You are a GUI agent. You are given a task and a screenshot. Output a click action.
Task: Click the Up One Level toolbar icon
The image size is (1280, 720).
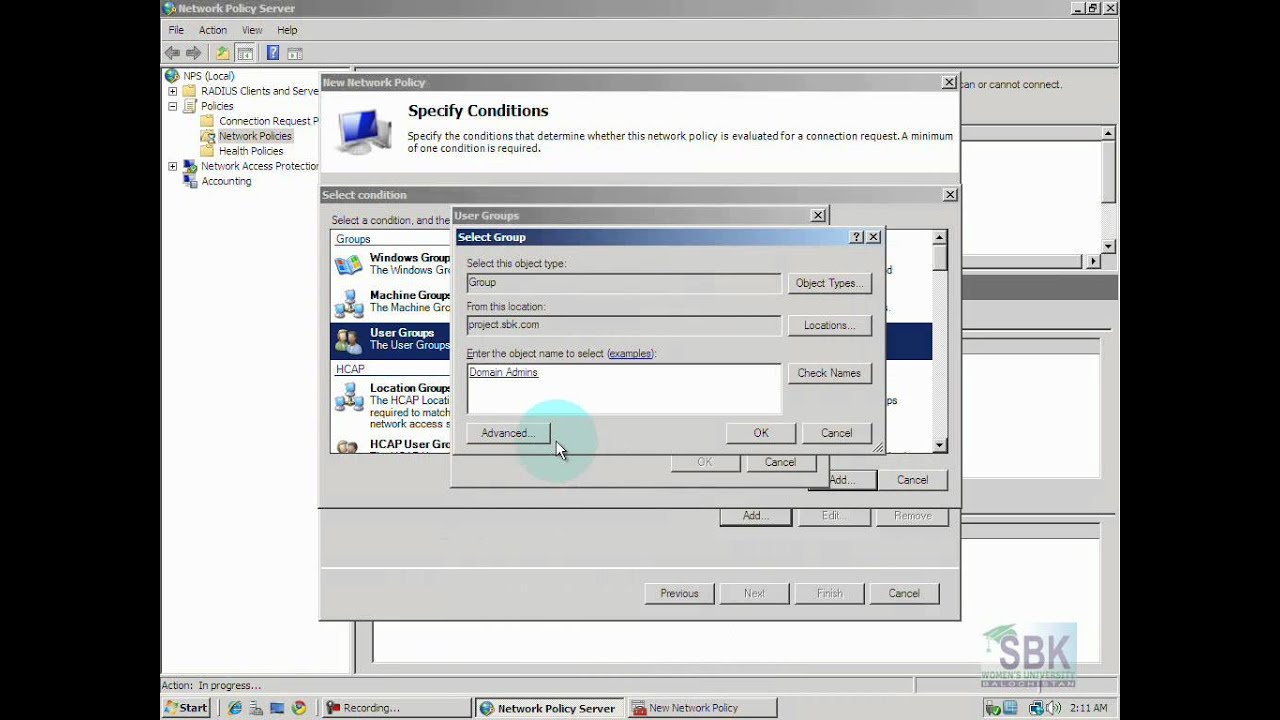click(222, 53)
